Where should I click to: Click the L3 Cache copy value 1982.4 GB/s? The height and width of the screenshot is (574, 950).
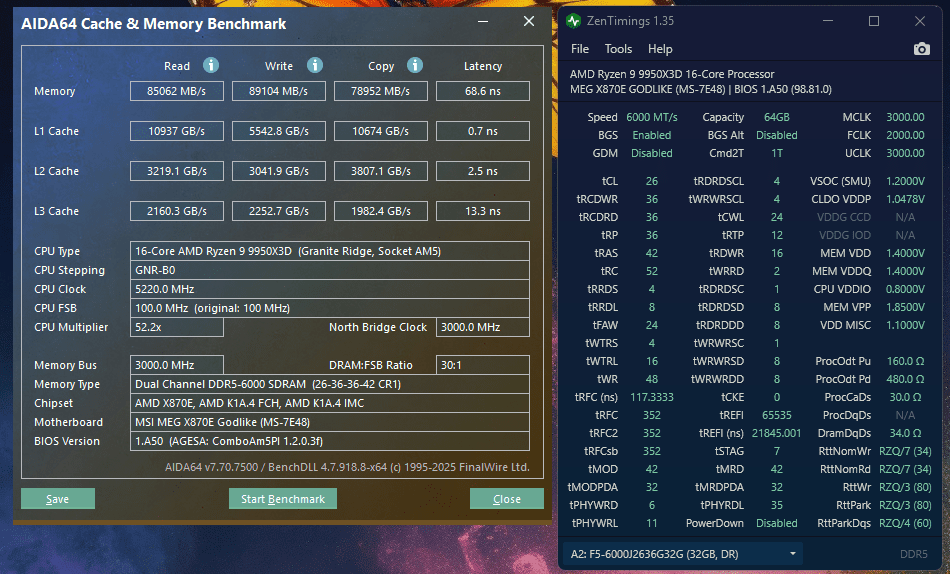coord(380,211)
